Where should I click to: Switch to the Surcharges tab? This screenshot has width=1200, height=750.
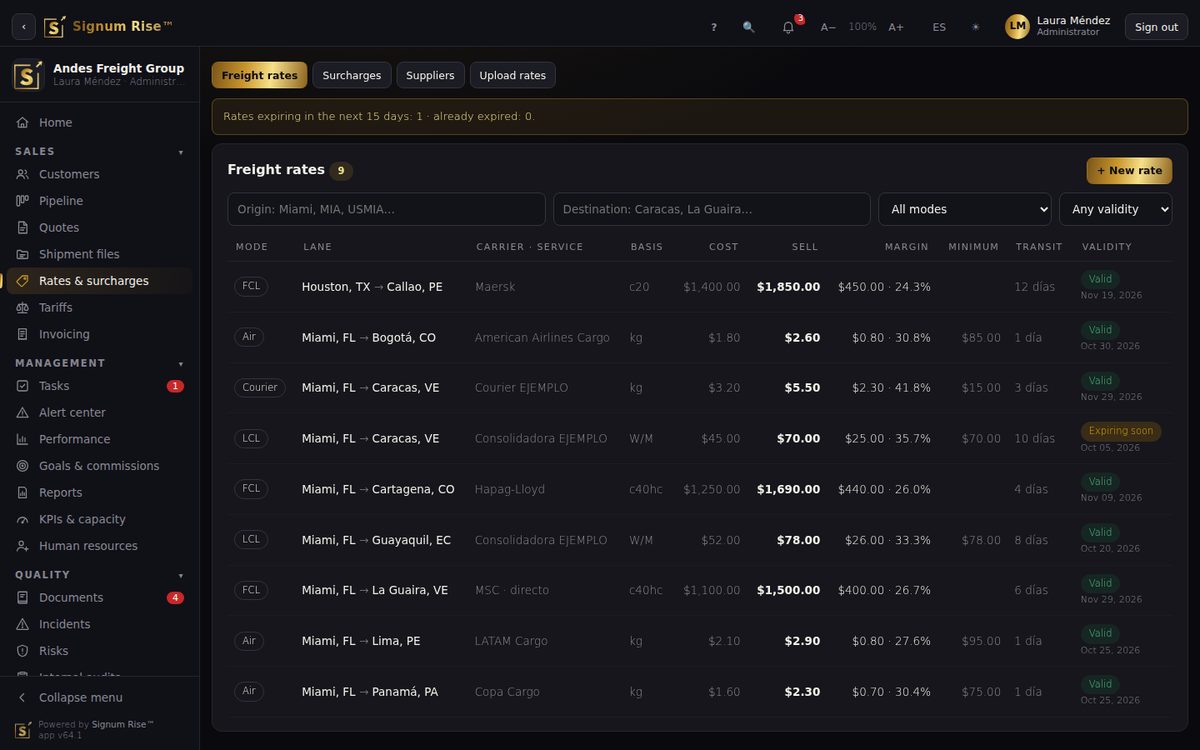point(352,75)
